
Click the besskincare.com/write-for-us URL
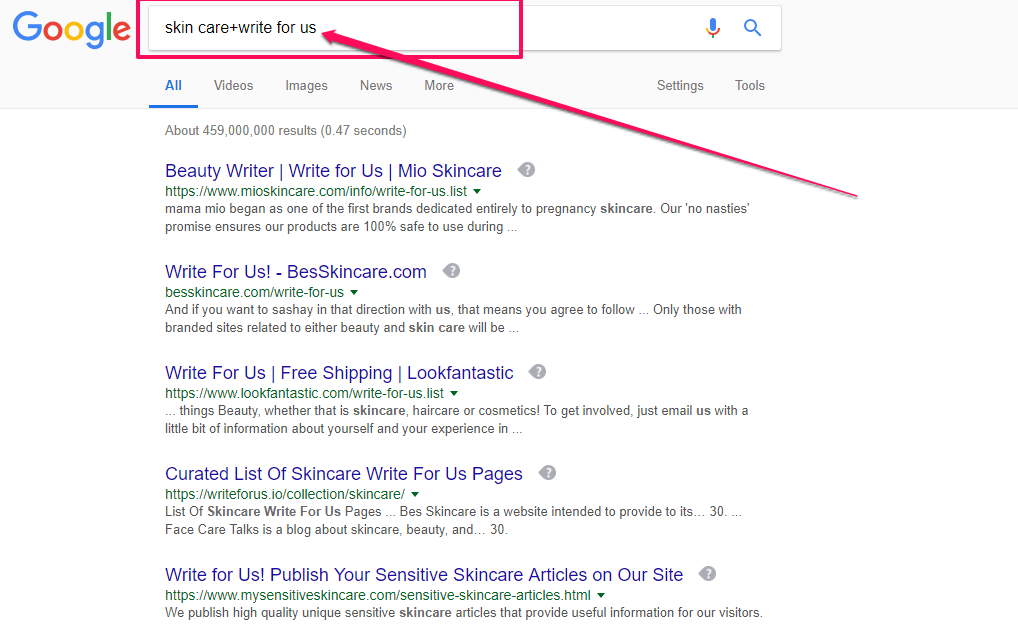pyautogui.click(x=254, y=292)
